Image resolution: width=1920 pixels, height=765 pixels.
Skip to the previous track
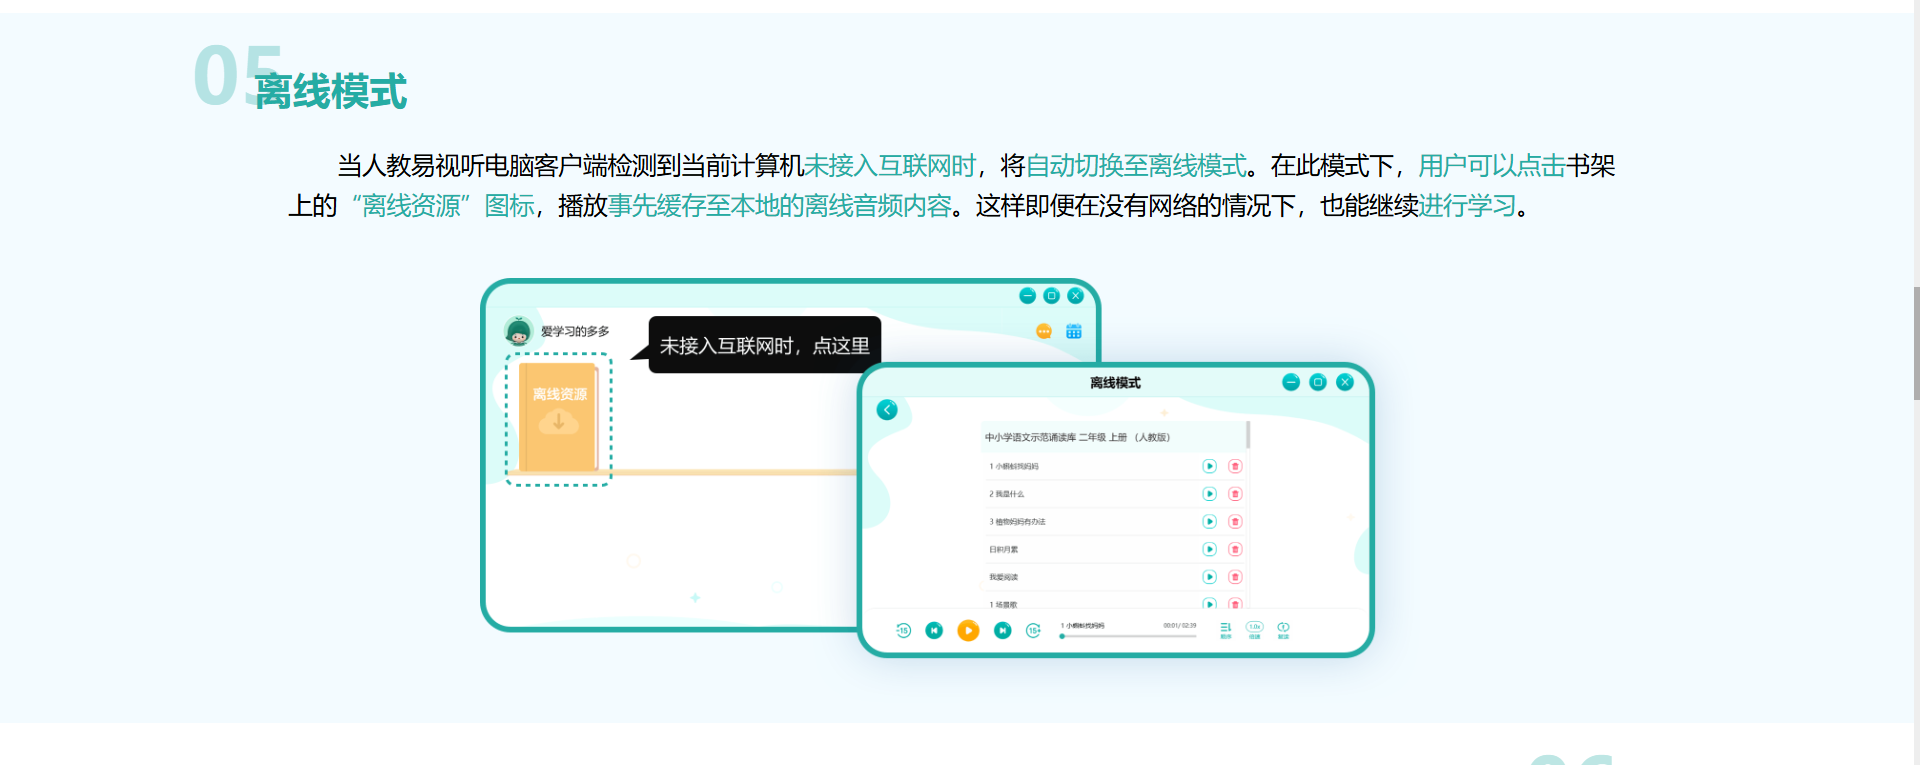(934, 630)
